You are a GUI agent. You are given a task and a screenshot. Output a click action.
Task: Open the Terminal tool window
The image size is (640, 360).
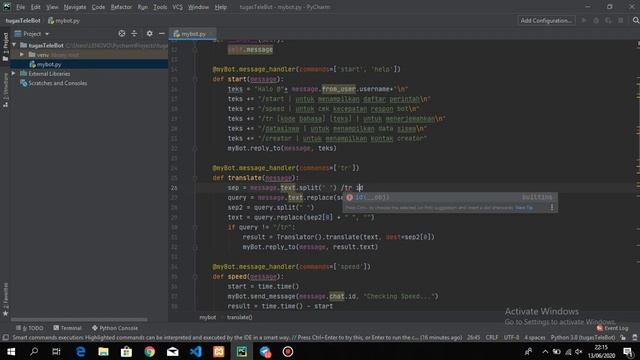(67, 328)
